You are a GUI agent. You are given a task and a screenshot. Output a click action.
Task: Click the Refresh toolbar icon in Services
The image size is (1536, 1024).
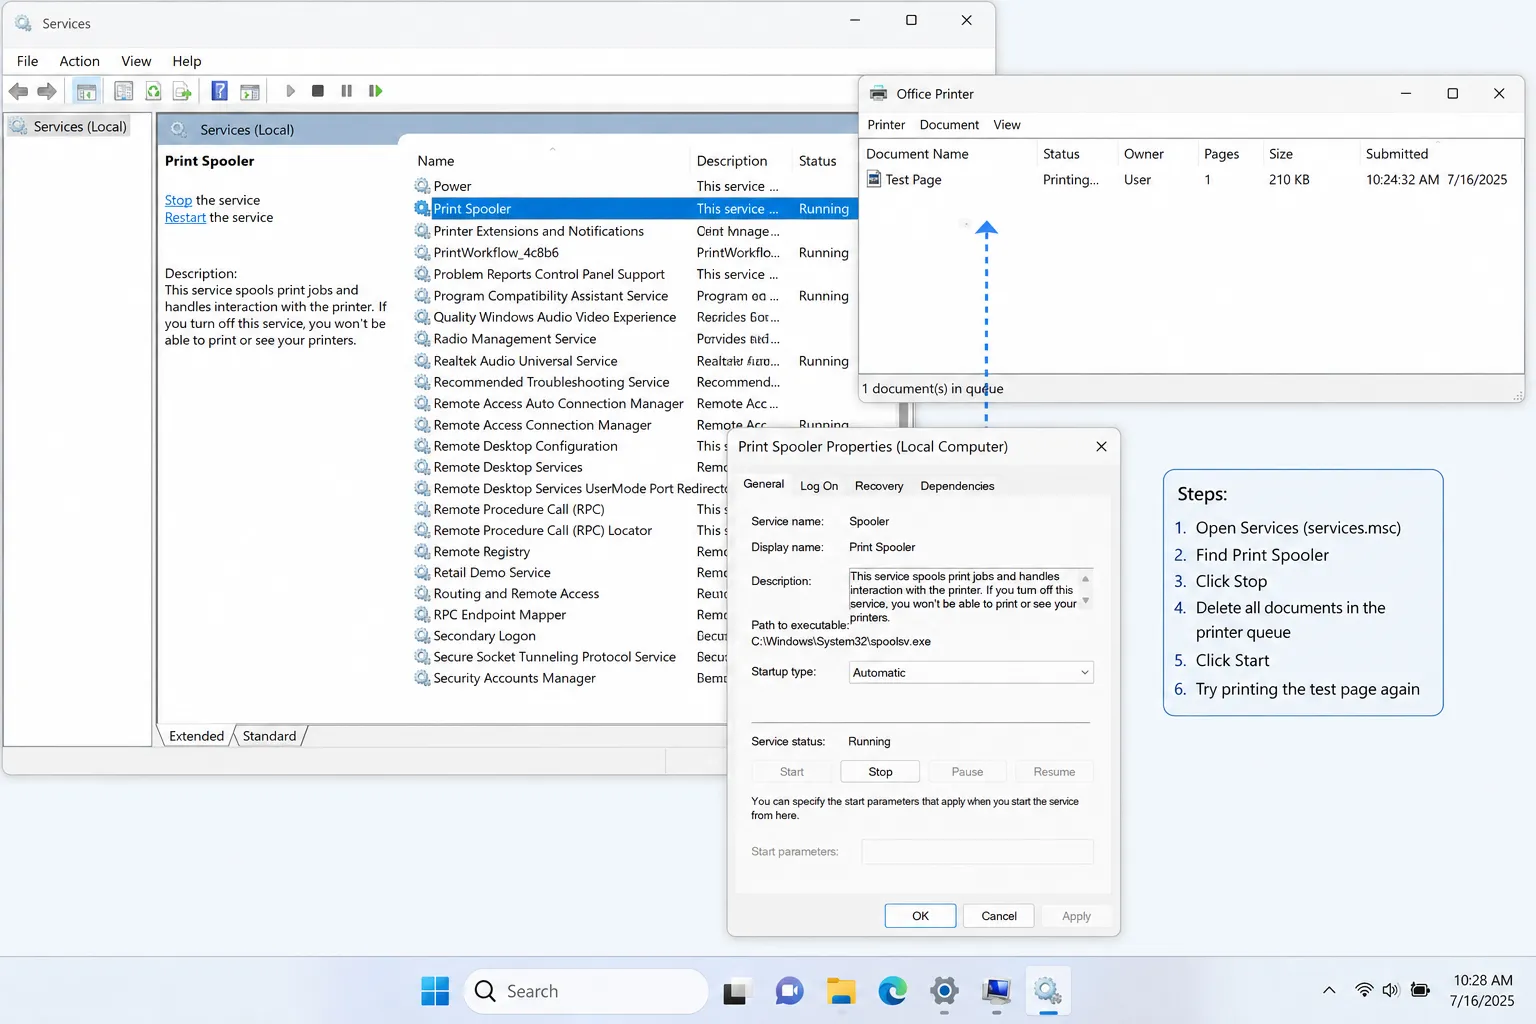pyautogui.click(x=153, y=91)
